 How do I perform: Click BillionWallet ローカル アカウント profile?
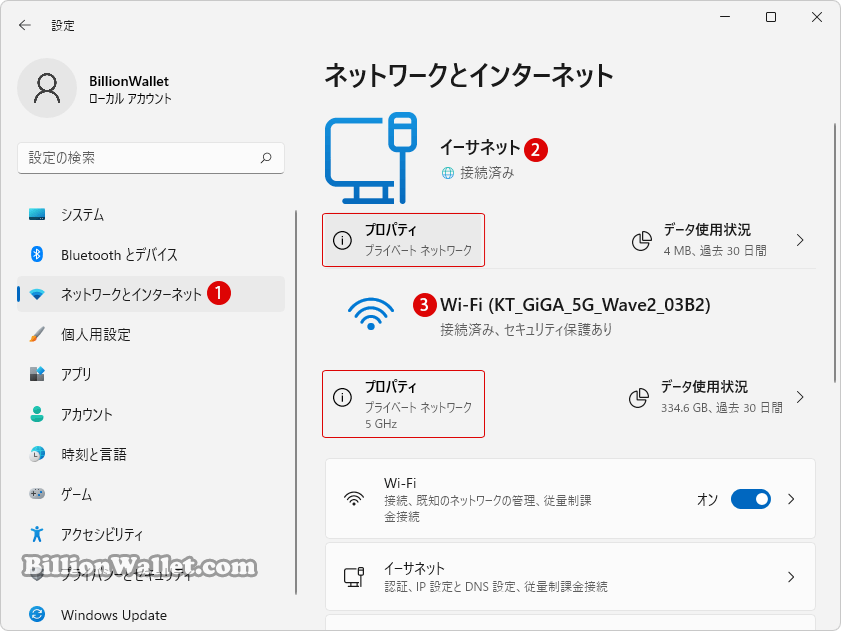click(95, 89)
